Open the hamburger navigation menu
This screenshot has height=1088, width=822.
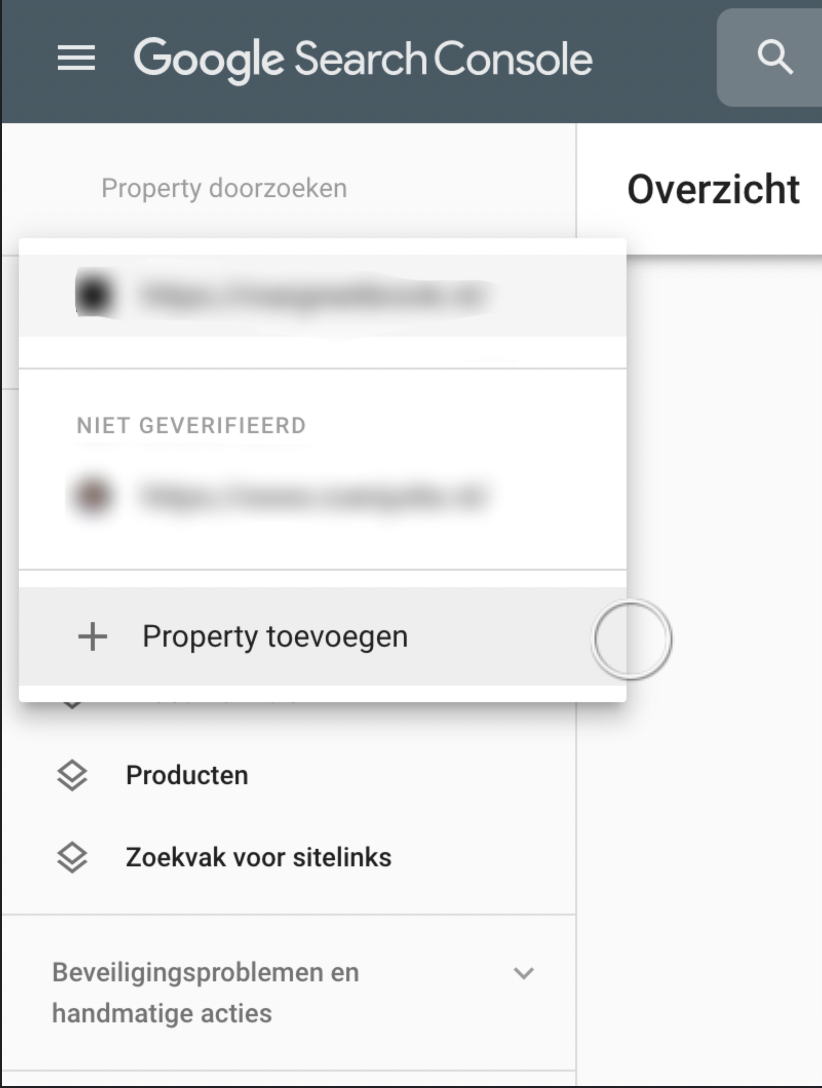(x=77, y=59)
